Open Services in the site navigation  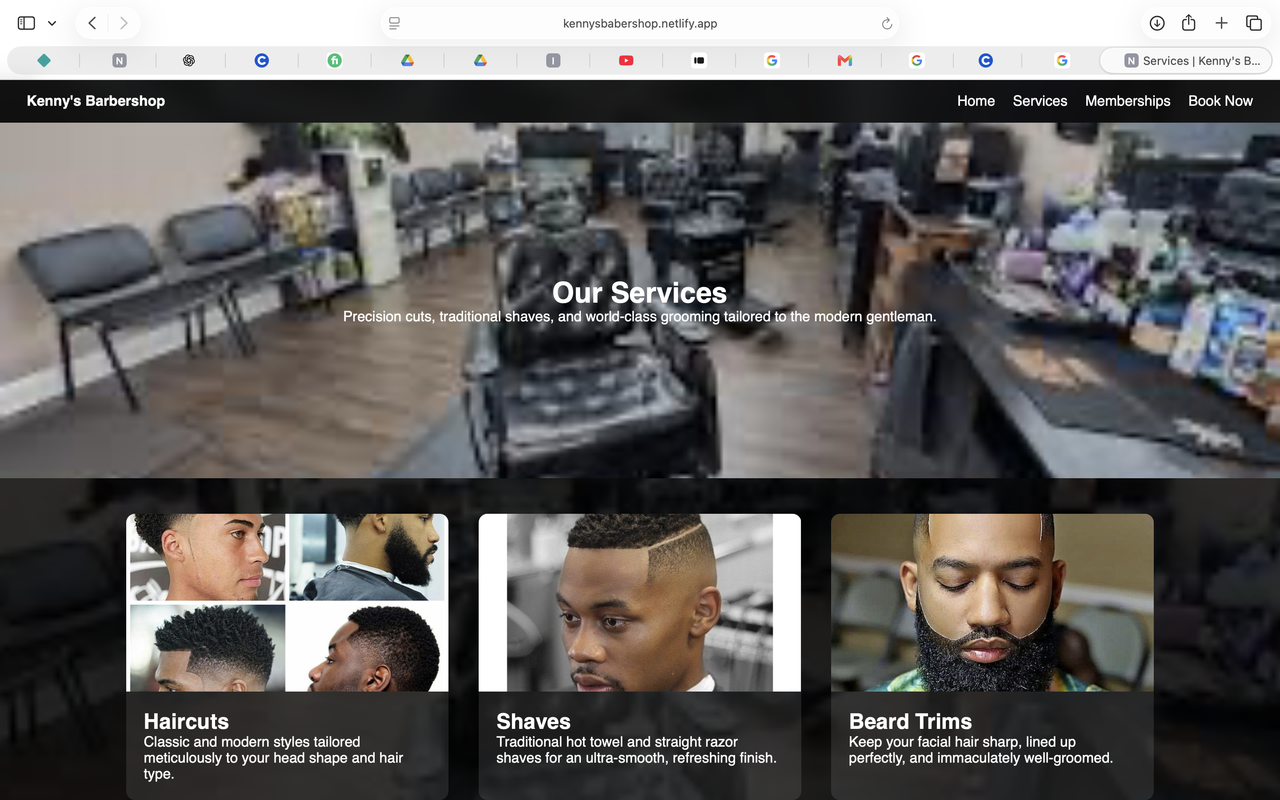[1040, 101]
